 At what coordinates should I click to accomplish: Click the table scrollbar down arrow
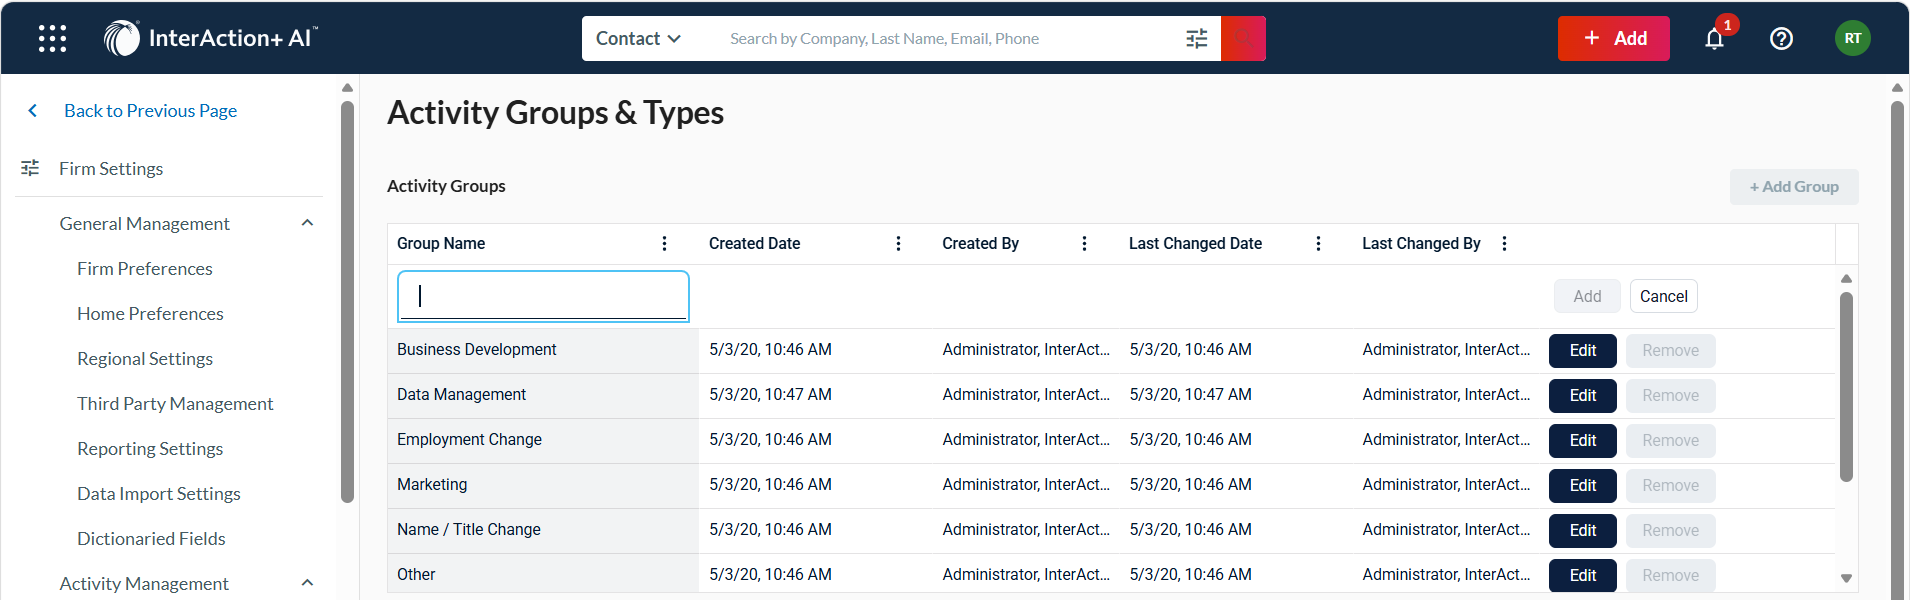[1846, 578]
